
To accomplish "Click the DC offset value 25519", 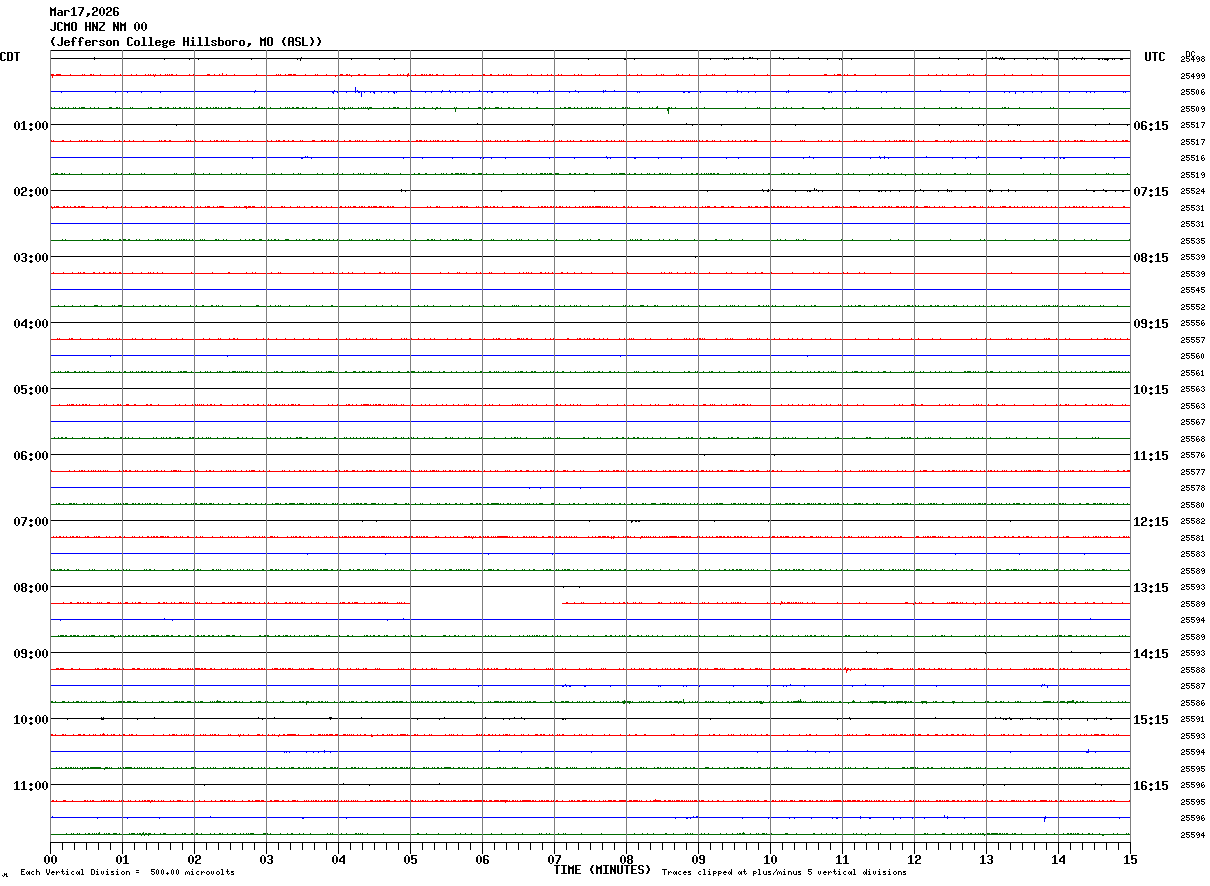I will point(1193,175).
